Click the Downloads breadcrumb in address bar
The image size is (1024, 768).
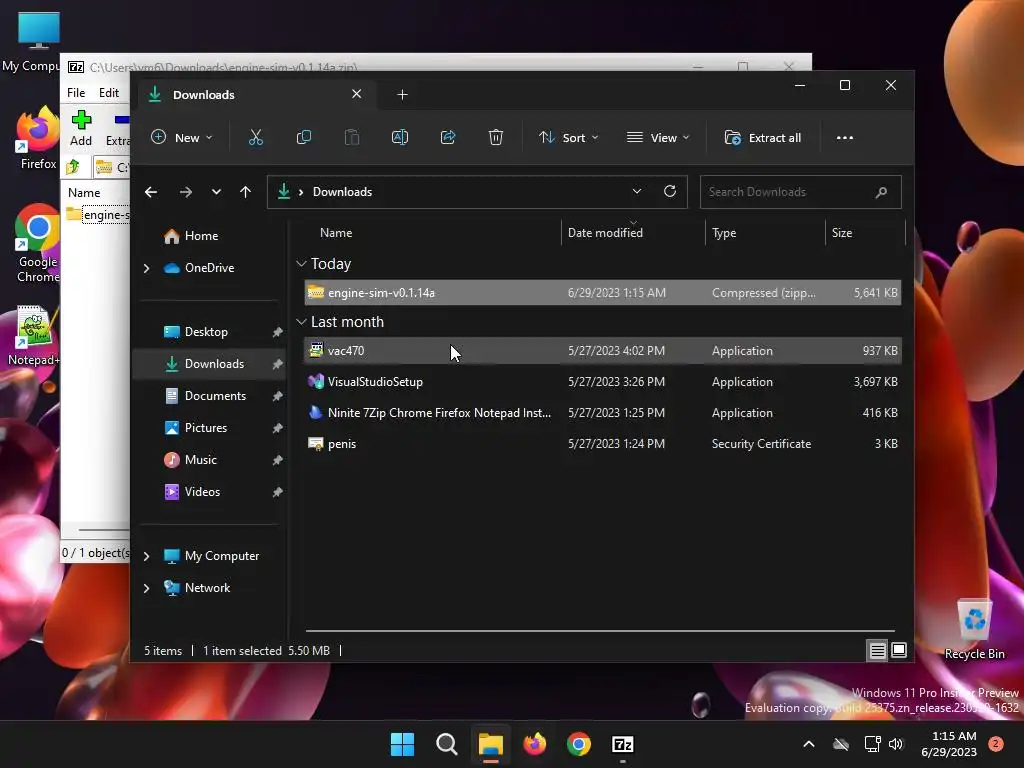tap(342, 192)
